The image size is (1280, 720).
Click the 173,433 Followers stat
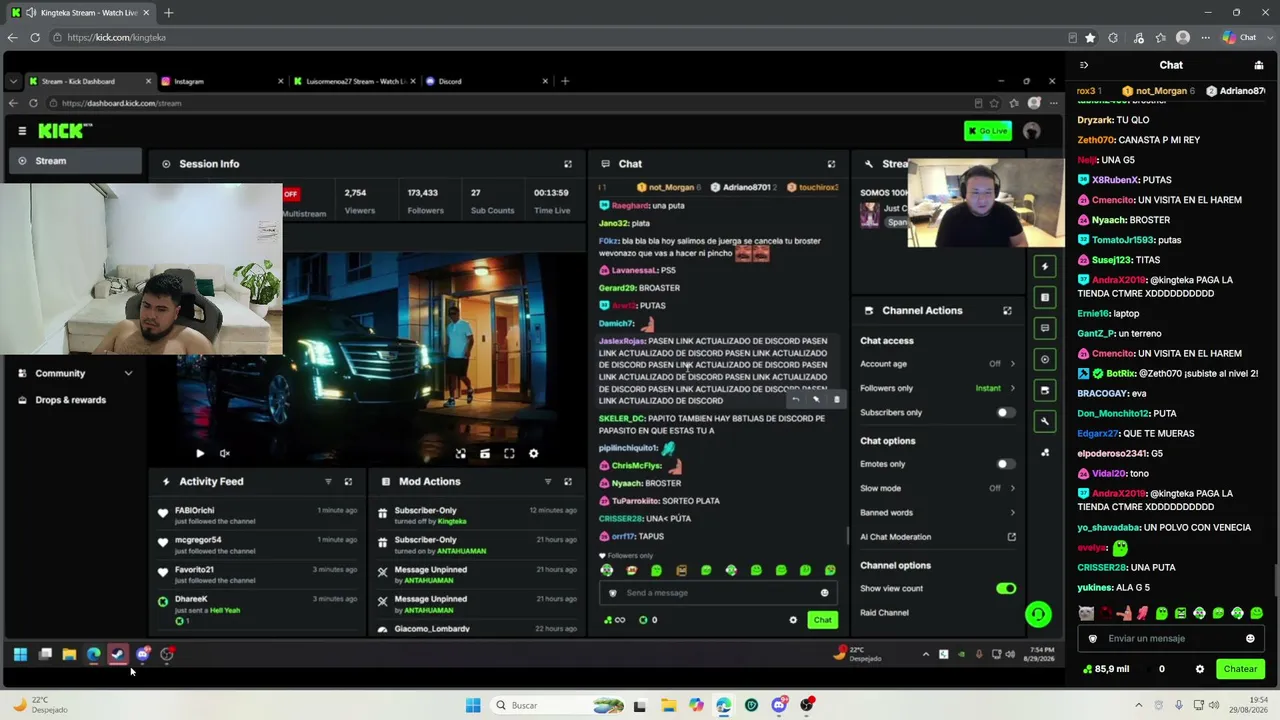point(426,201)
